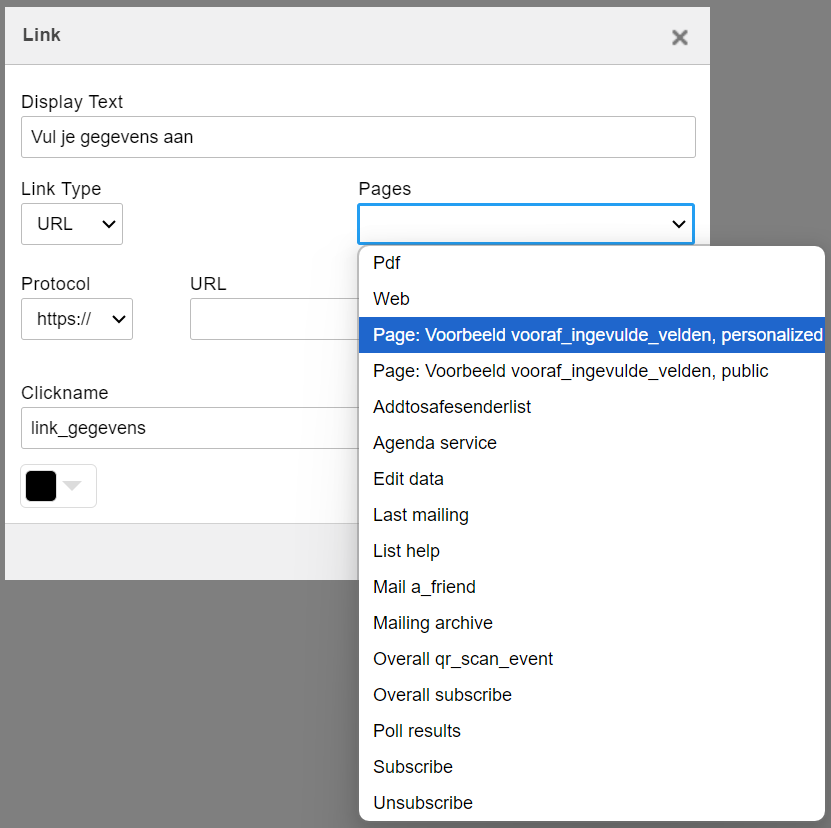Screen dimensions: 831x828
Task: Open the Protocol https:// dropdown
Action: click(77, 319)
